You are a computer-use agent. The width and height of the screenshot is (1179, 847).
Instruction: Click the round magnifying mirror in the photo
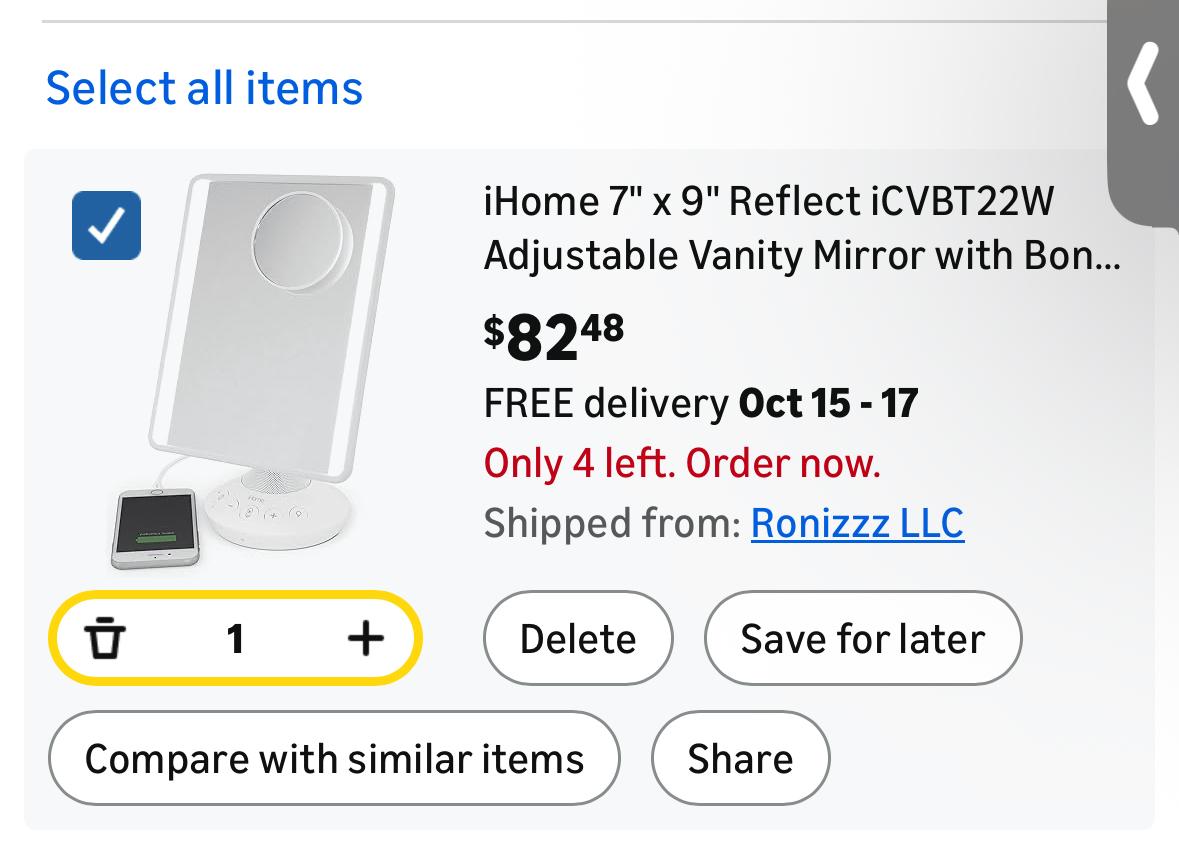click(x=302, y=242)
